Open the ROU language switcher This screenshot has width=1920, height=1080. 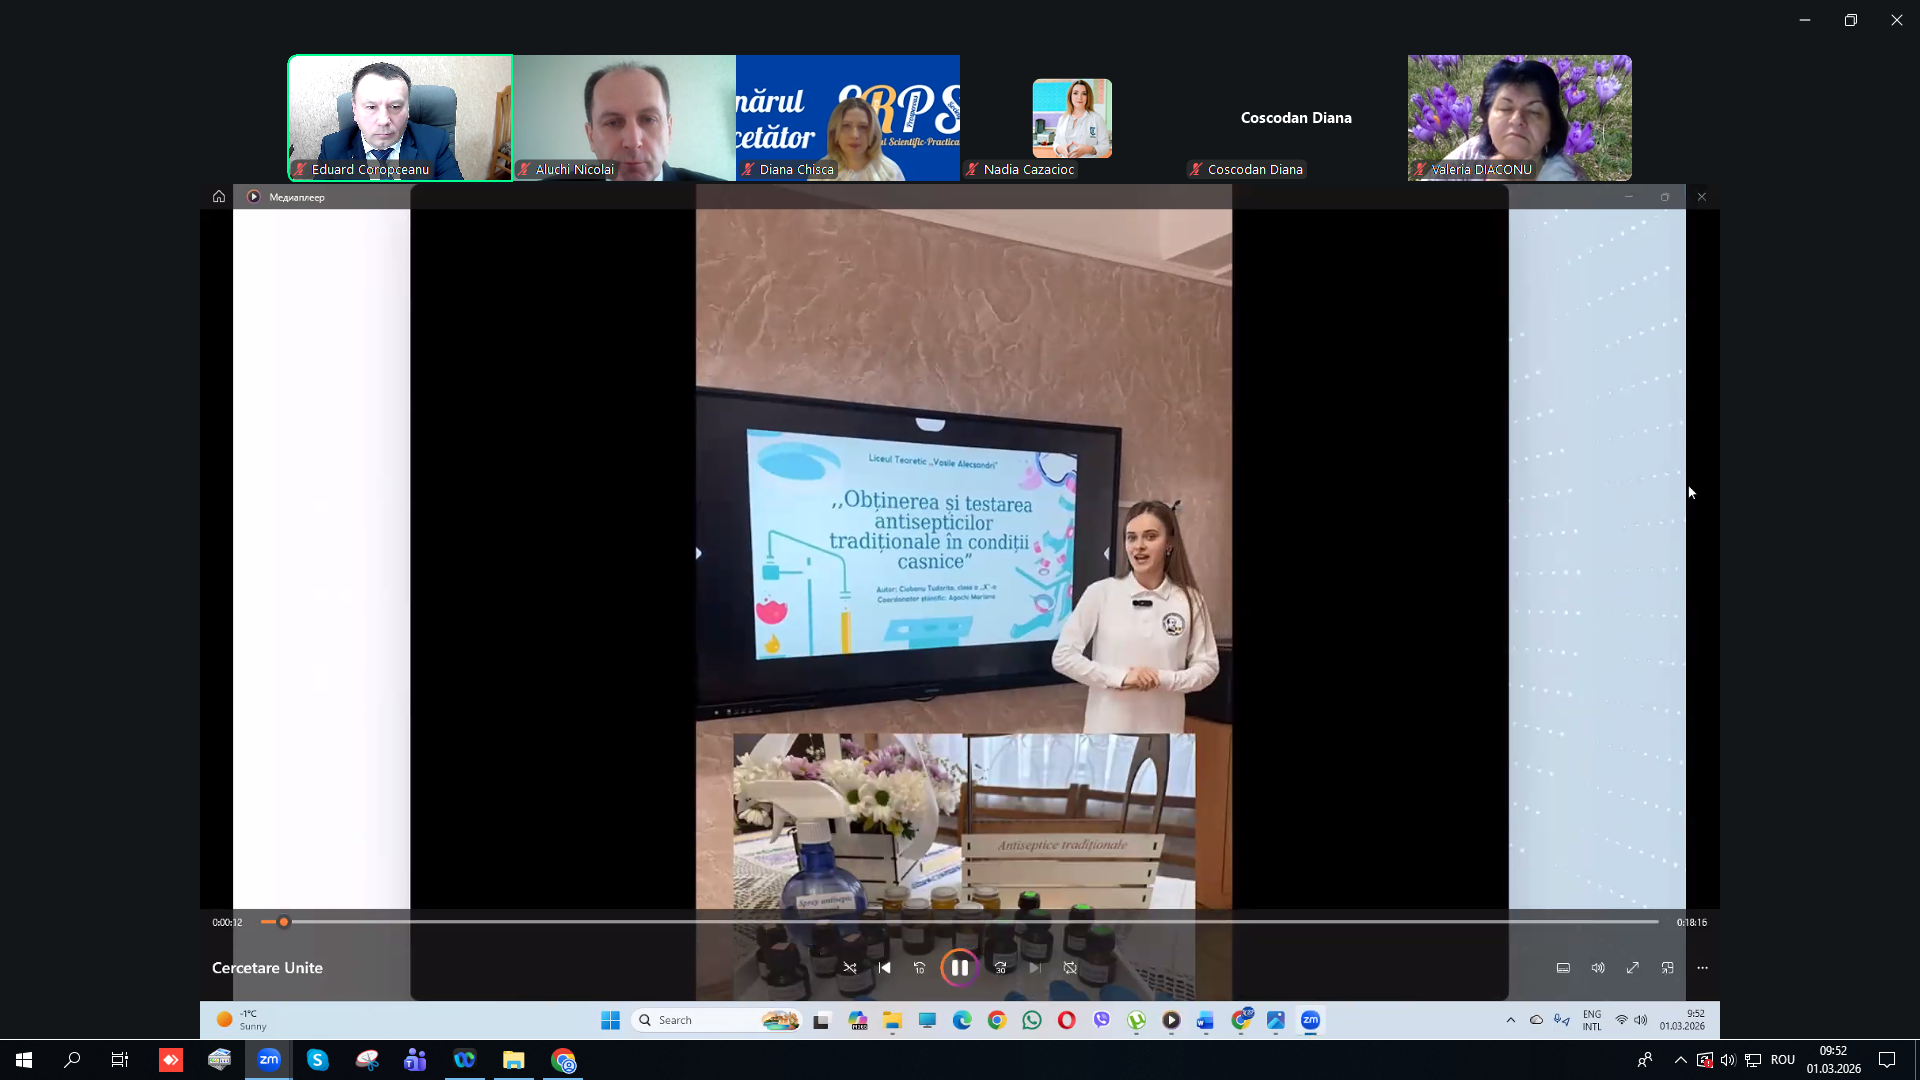click(x=1782, y=1060)
